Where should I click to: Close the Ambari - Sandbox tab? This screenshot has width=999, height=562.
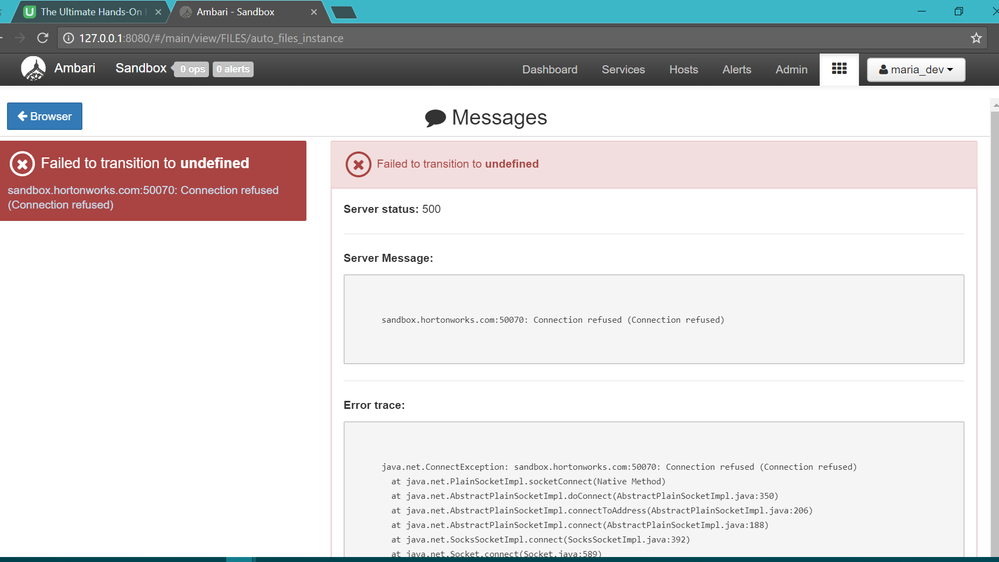tap(313, 12)
